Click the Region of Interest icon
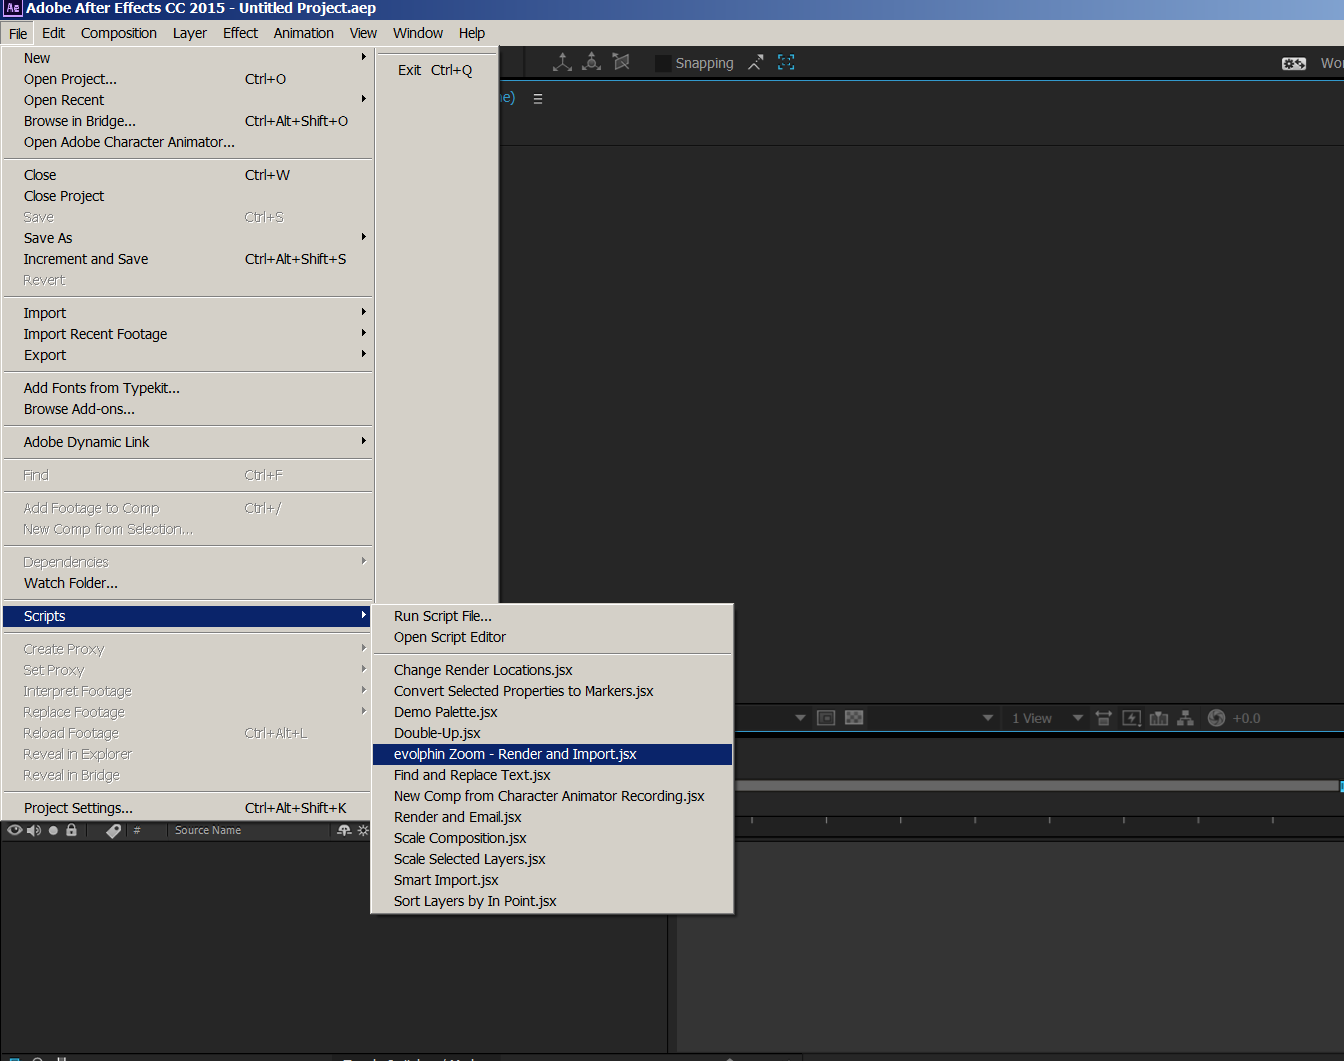 click(826, 718)
